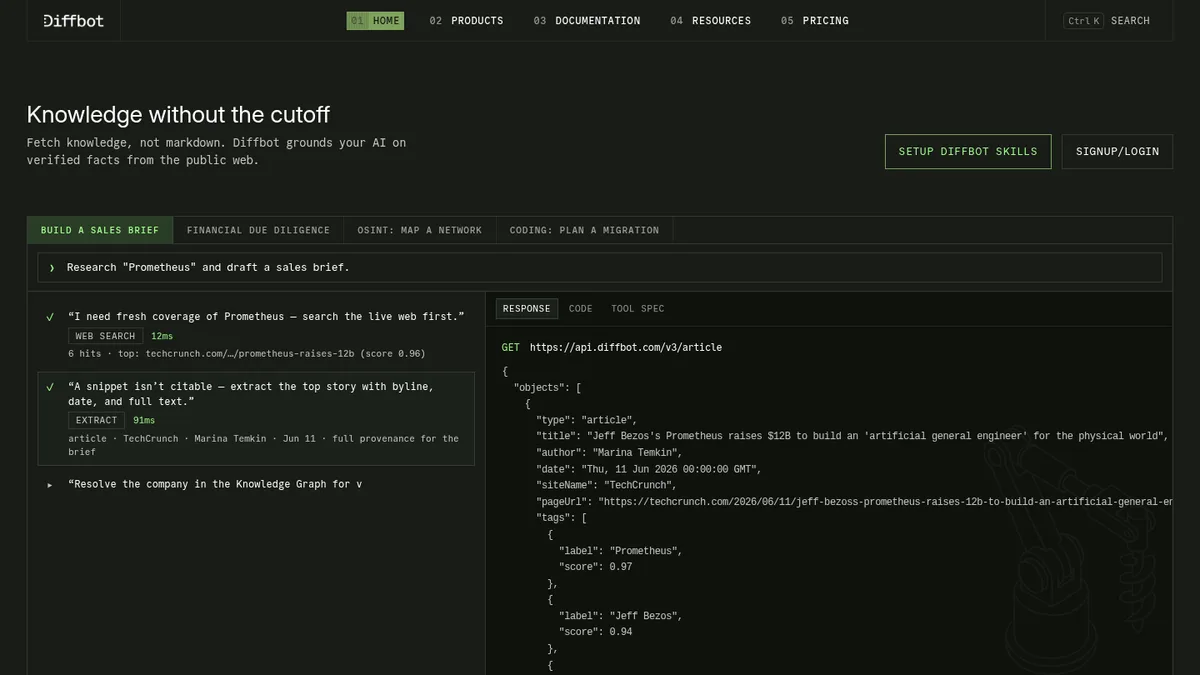Switch to Coding: Plan a Migration tab
Screen dimensions: 1200x675
[x=584, y=230]
